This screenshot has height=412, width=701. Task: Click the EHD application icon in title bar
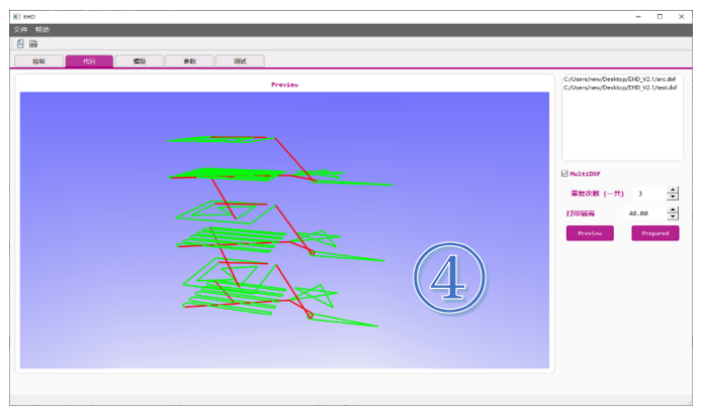point(18,17)
